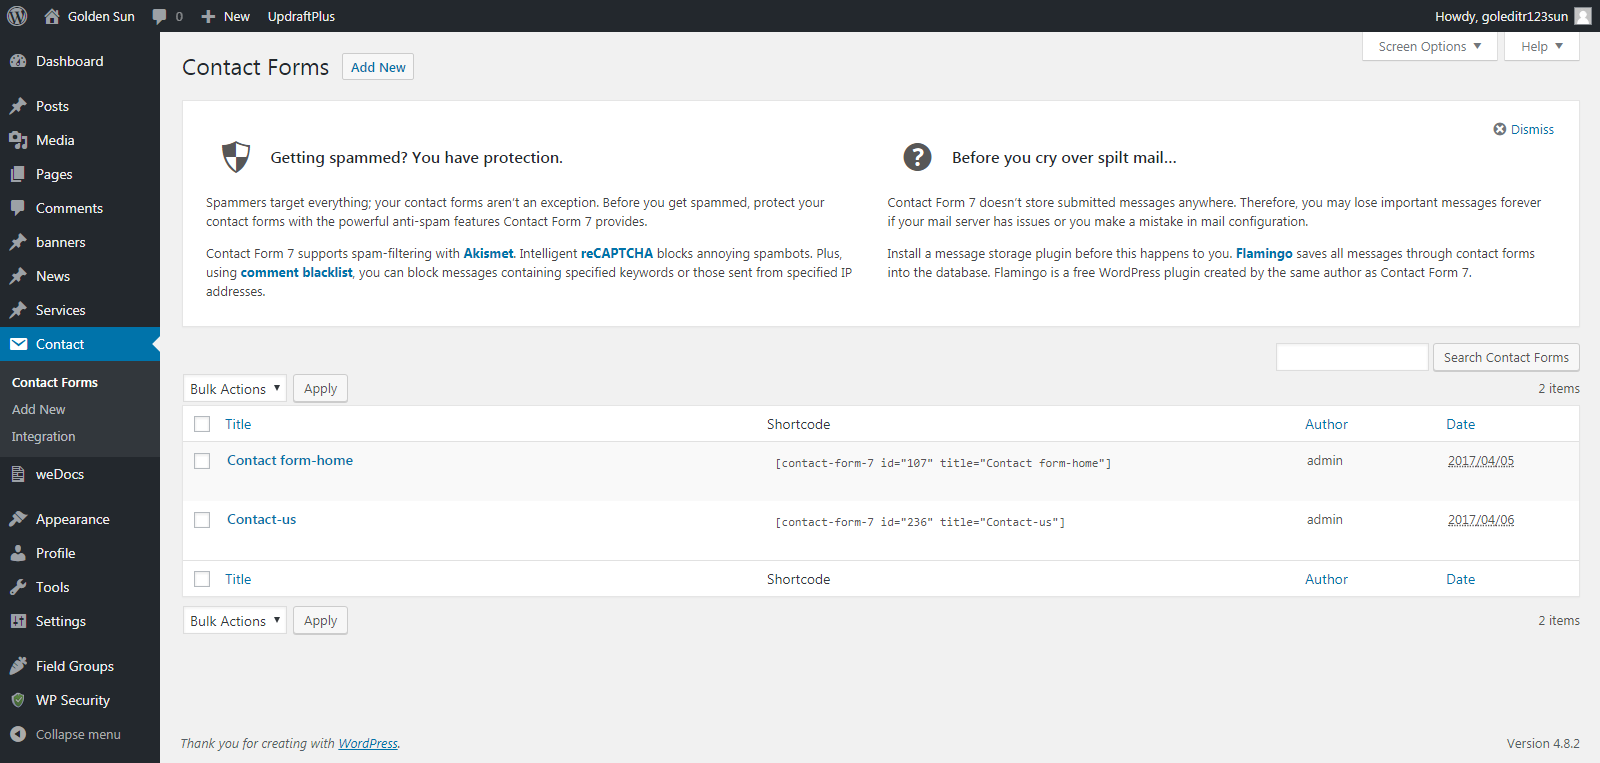Click the Dashboard gauge icon in sidebar
Image resolution: width=1600 pixels, height=763 pixels.
18,61
